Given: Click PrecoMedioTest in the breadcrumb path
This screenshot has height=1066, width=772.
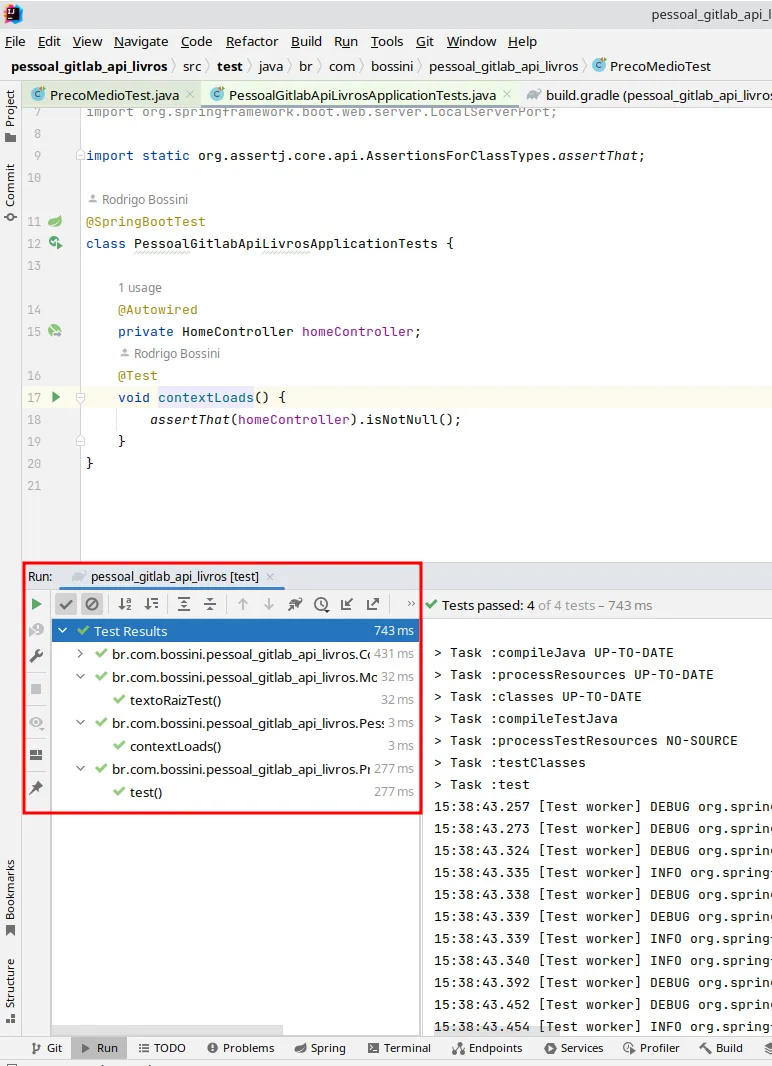Looking at the screenshot, I should 652,66.
